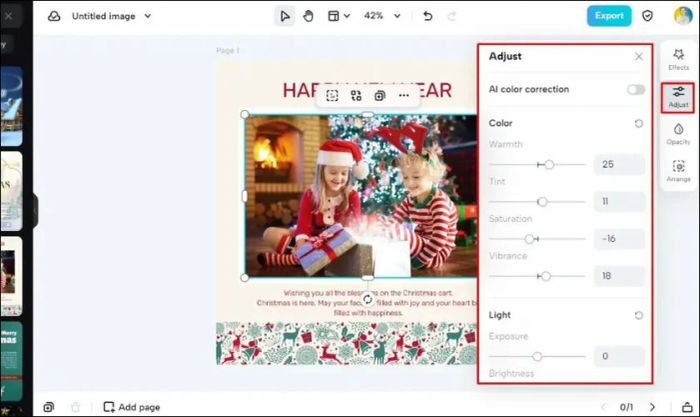Open the Arrange panel

click(x=679, y=171)
